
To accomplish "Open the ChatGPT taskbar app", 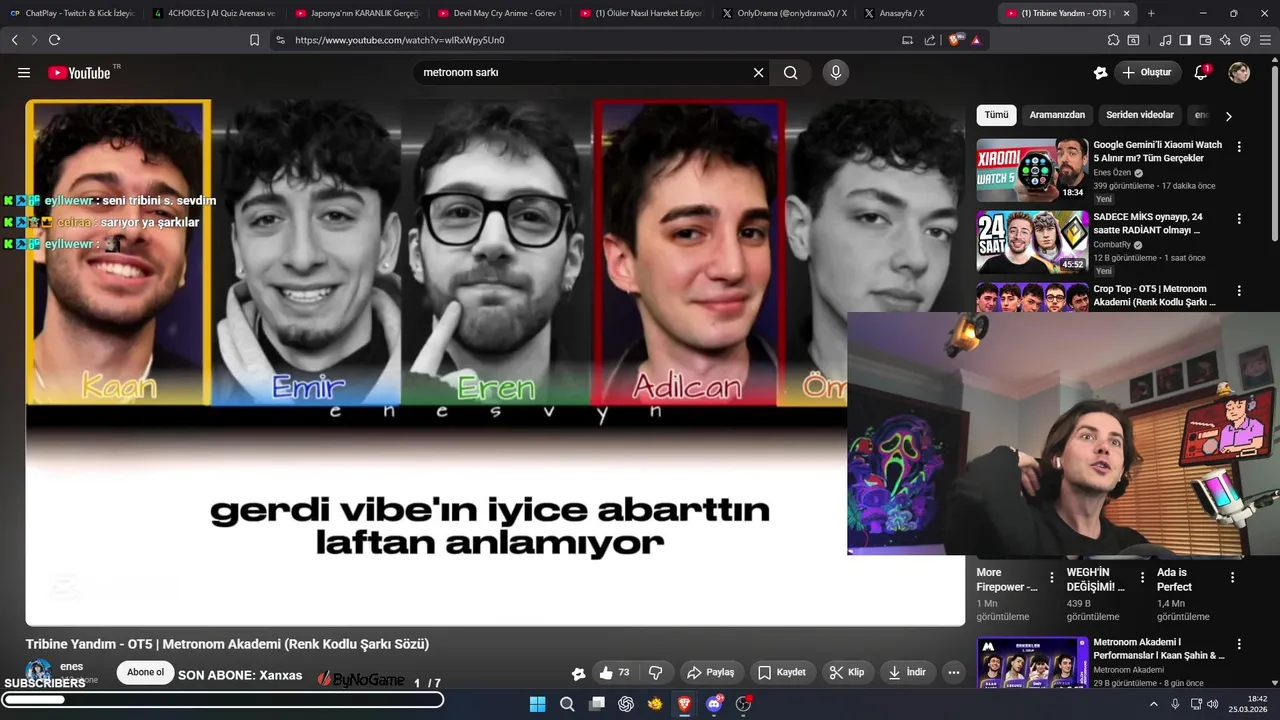I will [626, 704].
